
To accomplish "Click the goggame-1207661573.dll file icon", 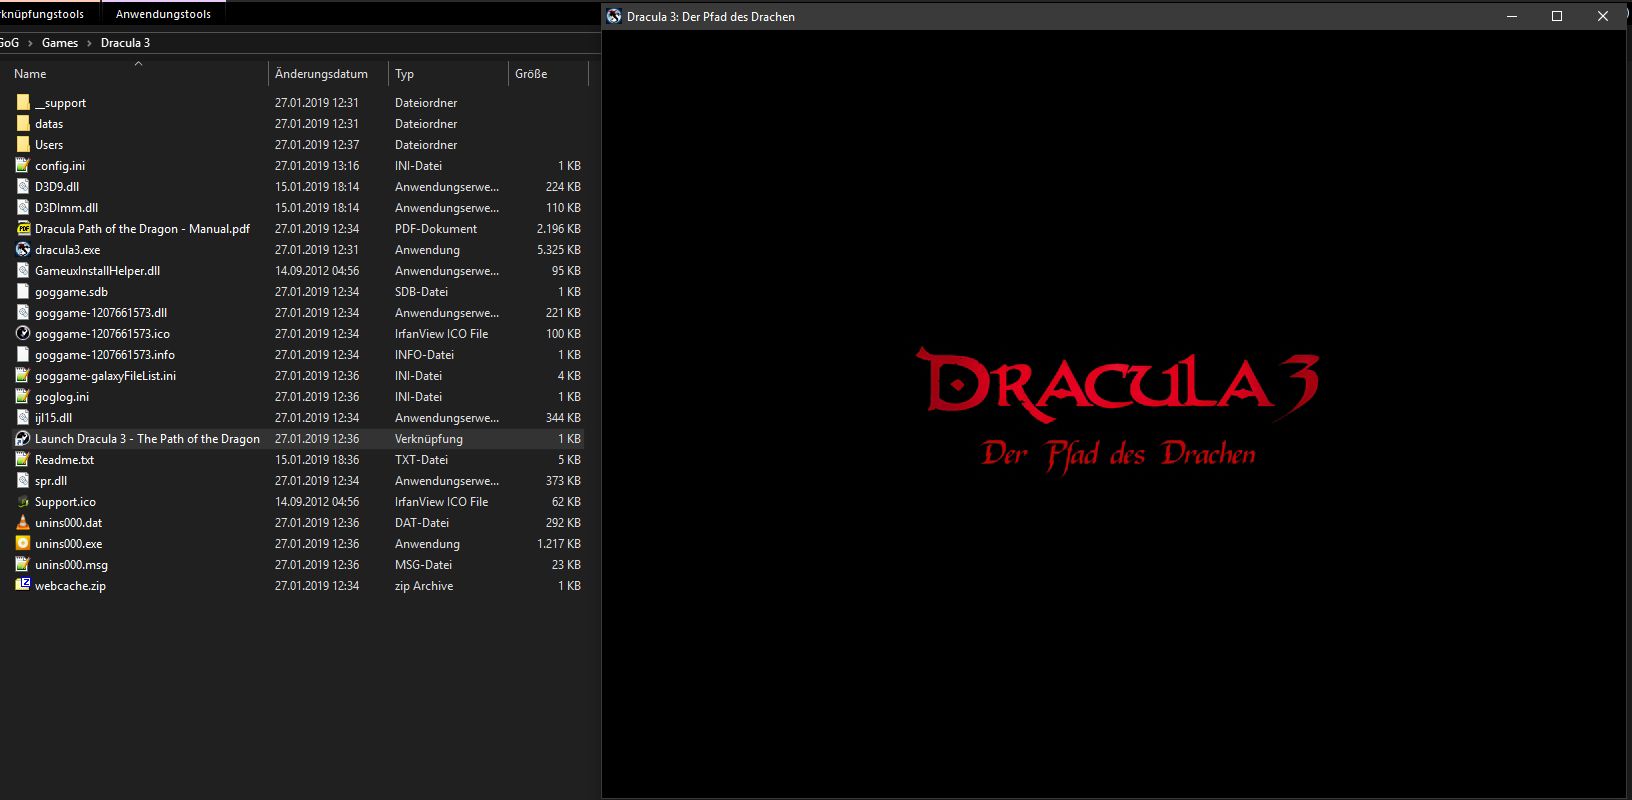I will click(x=23, y=313).
